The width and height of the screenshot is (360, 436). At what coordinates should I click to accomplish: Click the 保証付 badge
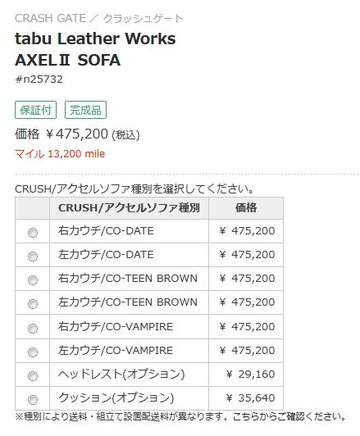coord(36,110)
